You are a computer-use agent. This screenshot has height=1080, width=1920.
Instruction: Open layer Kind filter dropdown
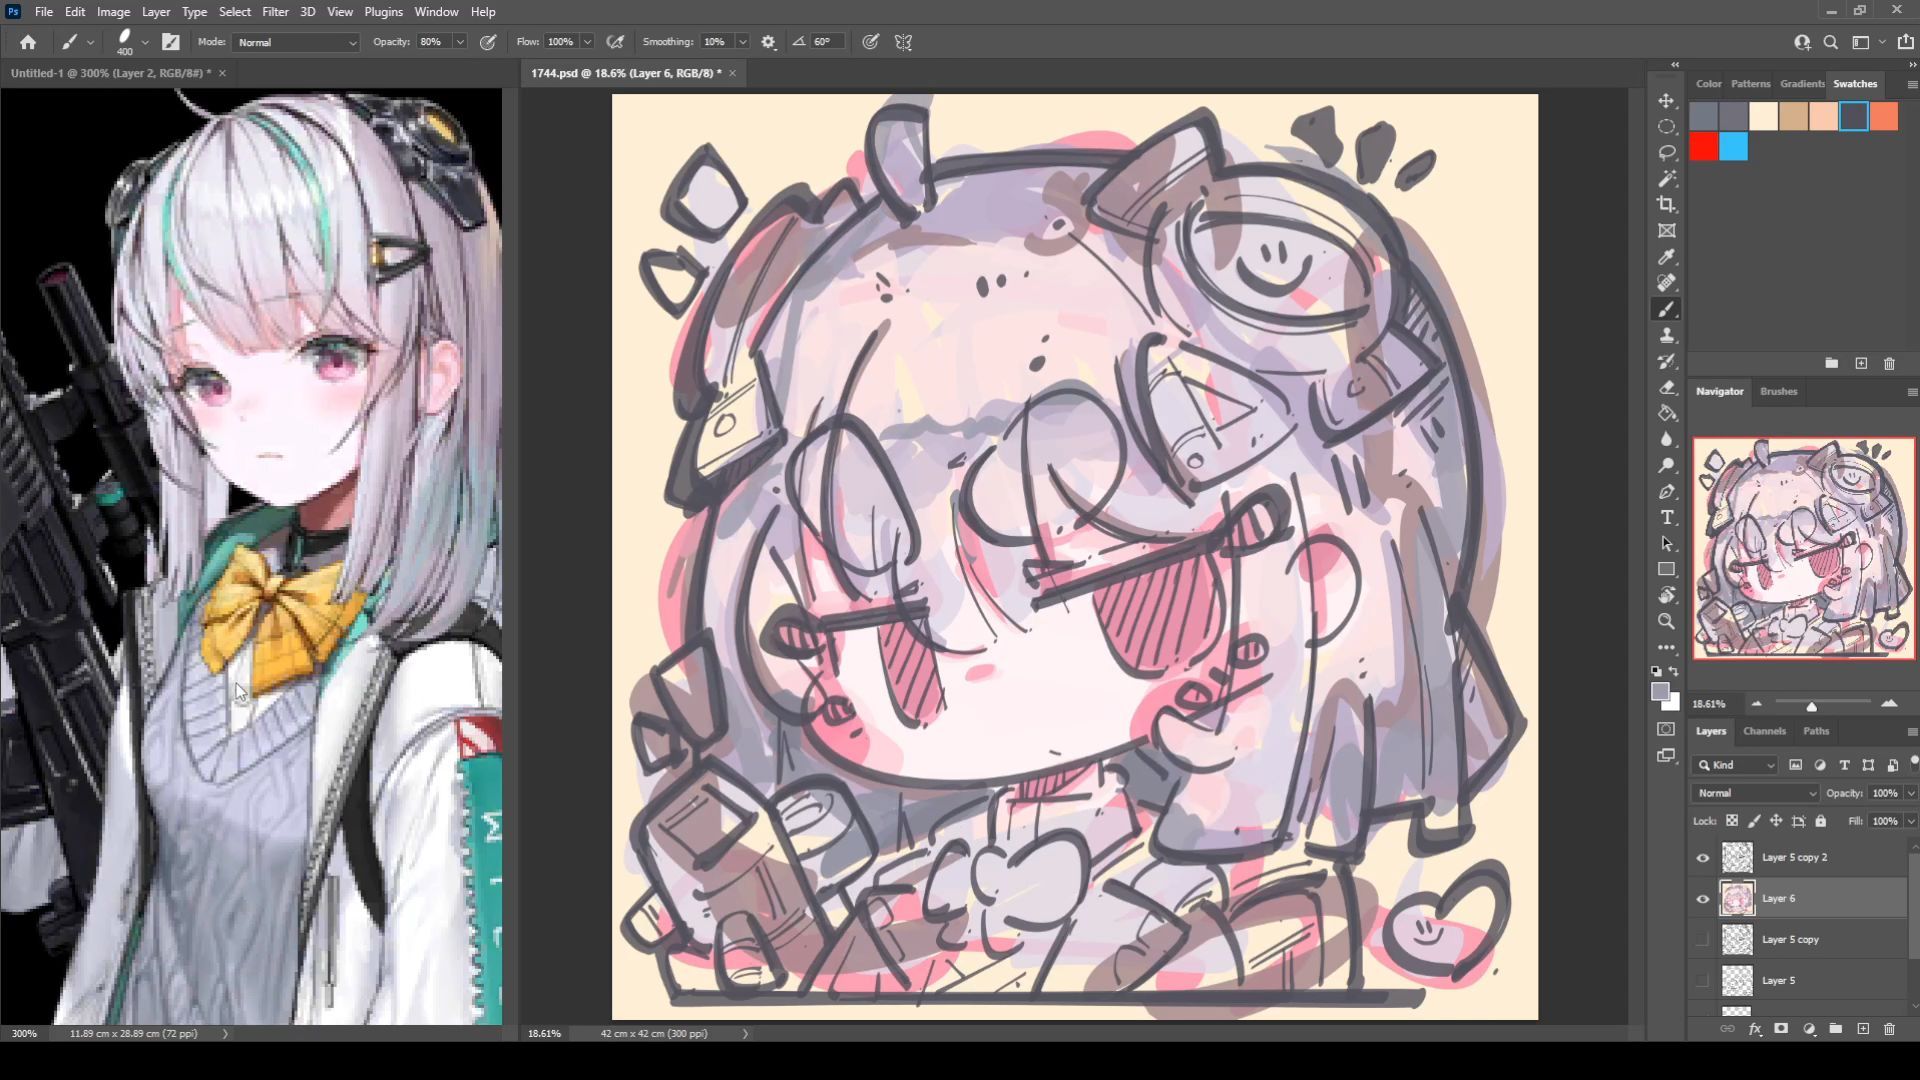tap(1736, 765)
